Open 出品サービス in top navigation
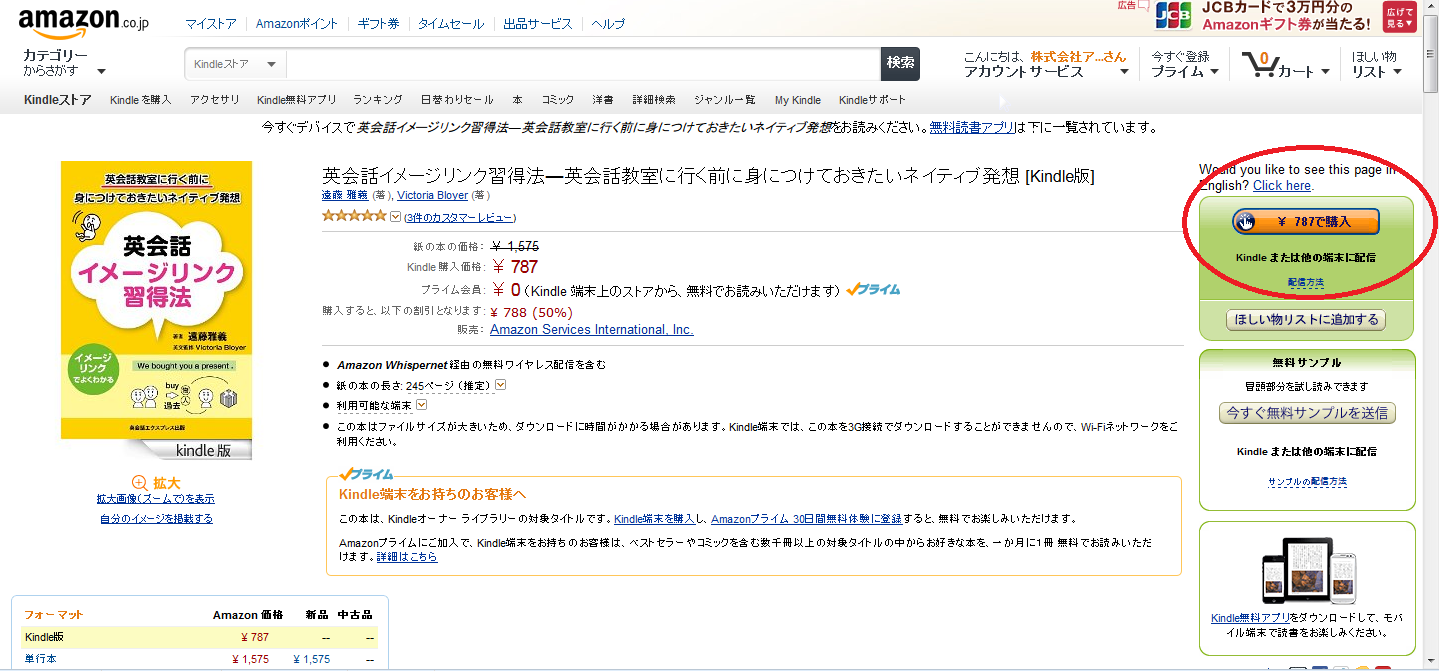 pos(538,24)
